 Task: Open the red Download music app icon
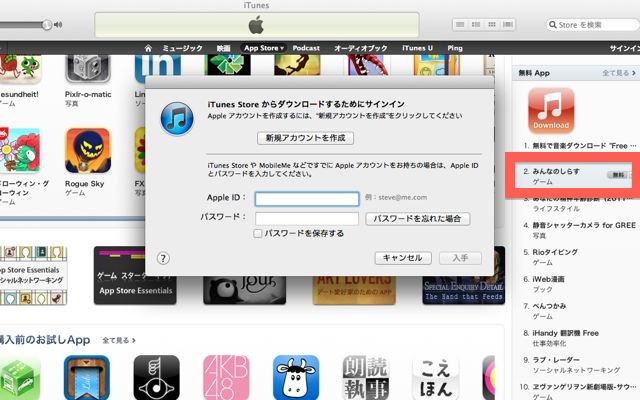[551, 111]
